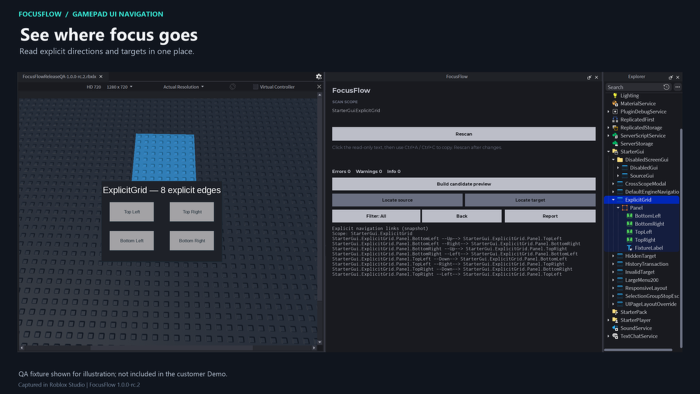Image resolution: width=700 pixels, height=394 pixels.
Task: Click the device rotation icon in emulator bar
Action: 233,87
